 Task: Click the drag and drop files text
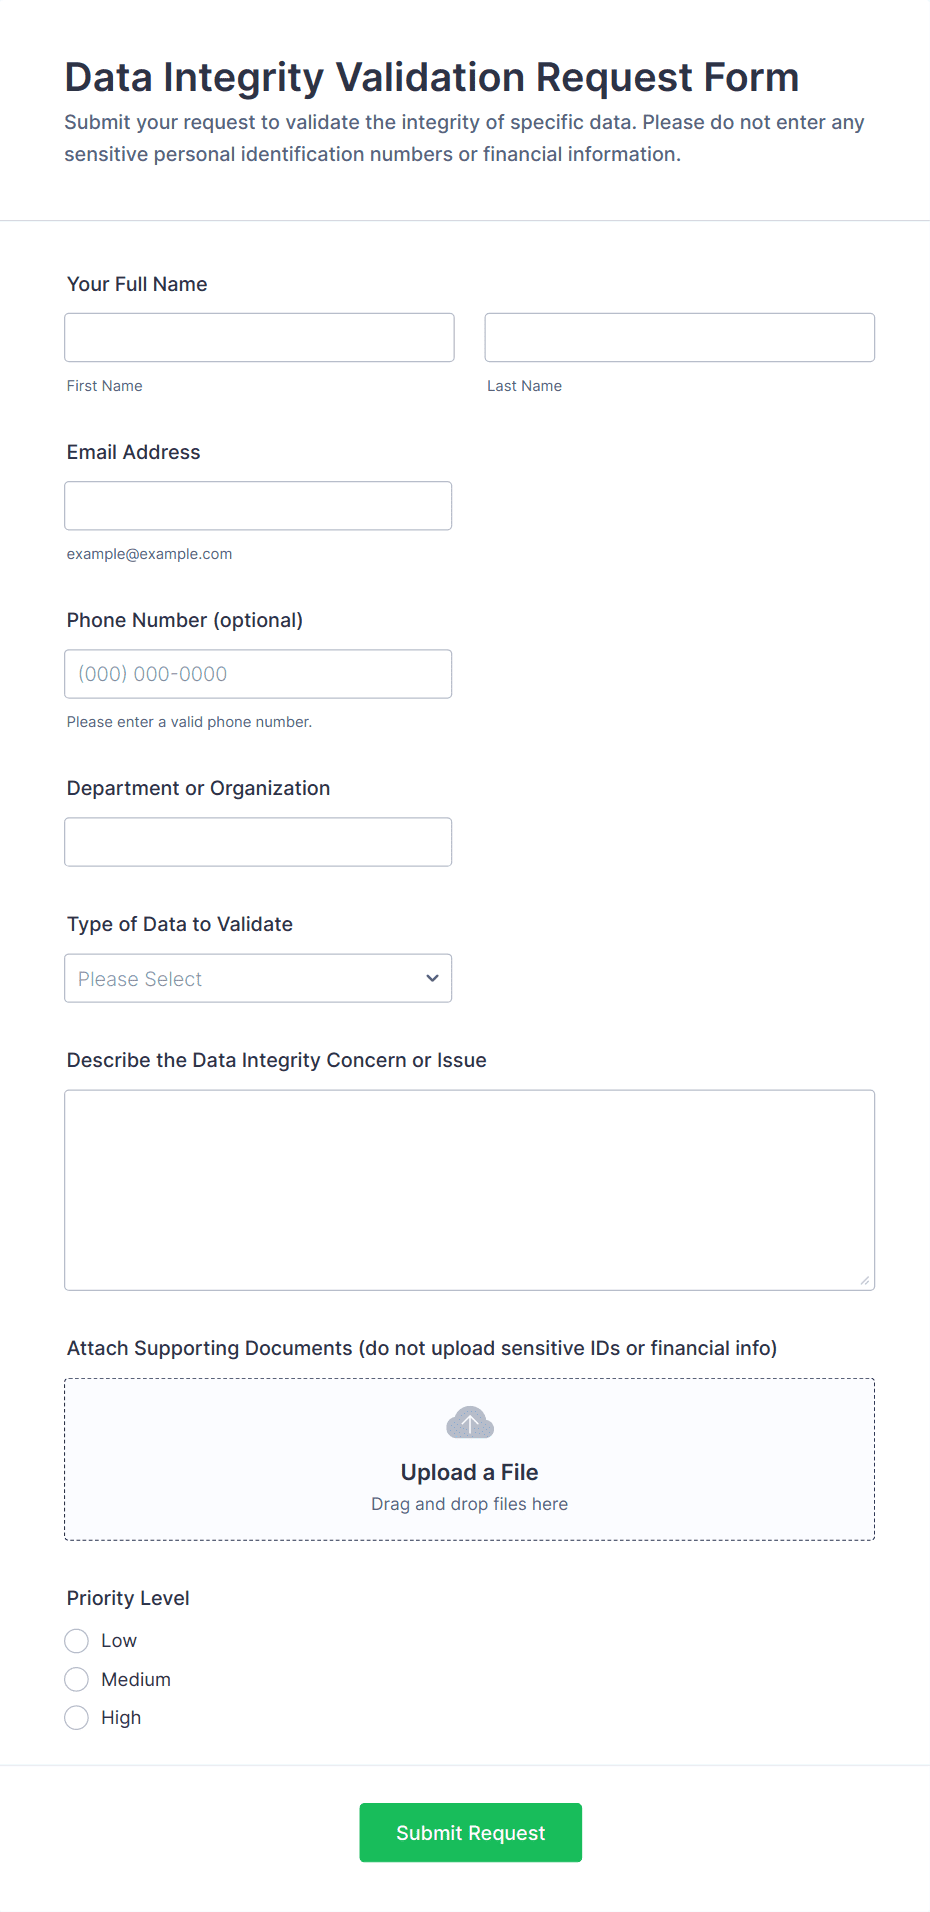coord(469,1504)
